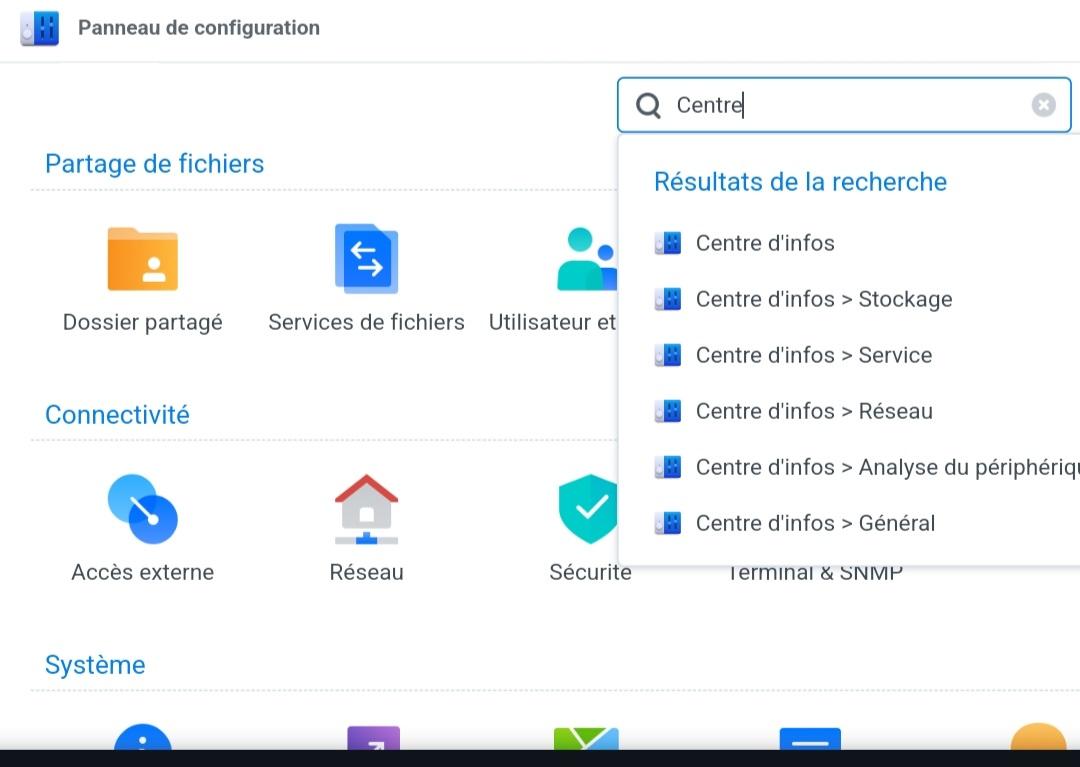Open the Terminal & SNMP item
Image resolution: width=1080 pixels, height=767 pixels.
click(x=815, y=574)
